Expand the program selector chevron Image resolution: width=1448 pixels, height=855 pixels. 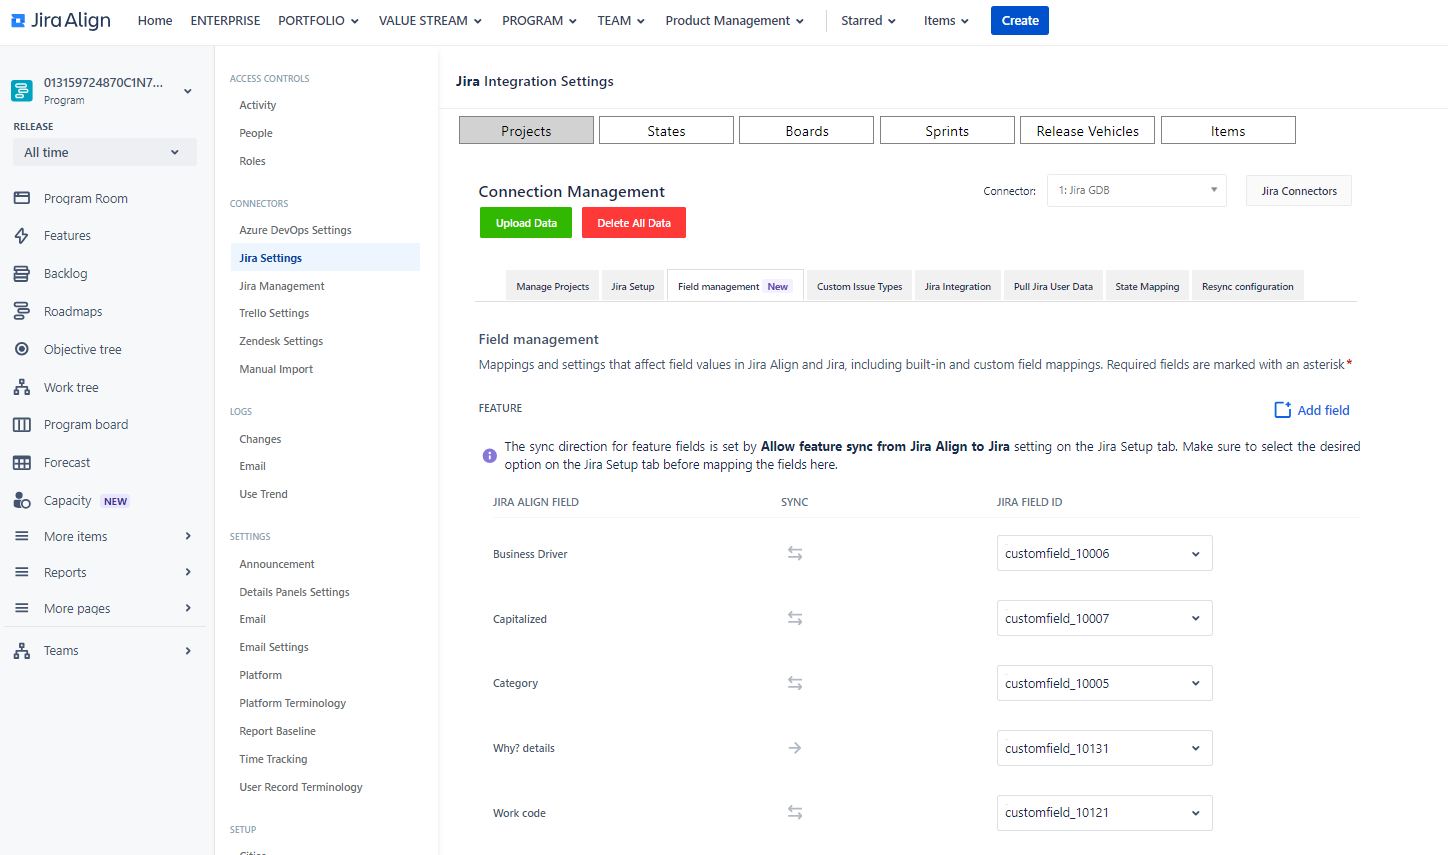[188, 91]
